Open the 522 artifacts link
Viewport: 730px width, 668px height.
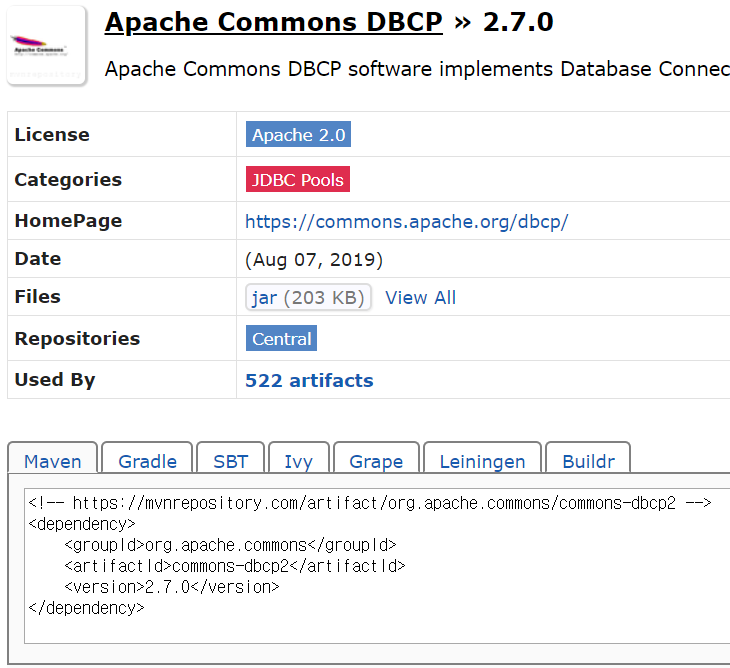point(309,380)
